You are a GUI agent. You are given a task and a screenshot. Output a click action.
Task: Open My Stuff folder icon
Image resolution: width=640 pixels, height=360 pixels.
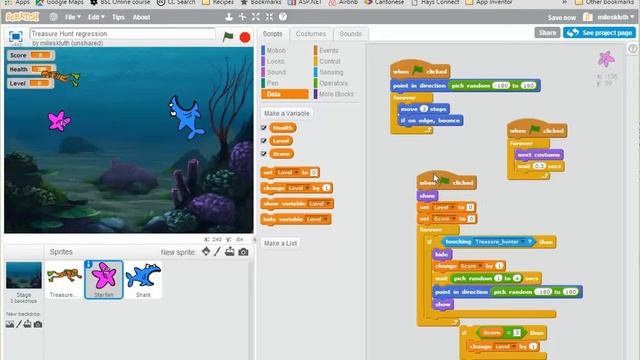pyautogui.click(x=588, y=17)
